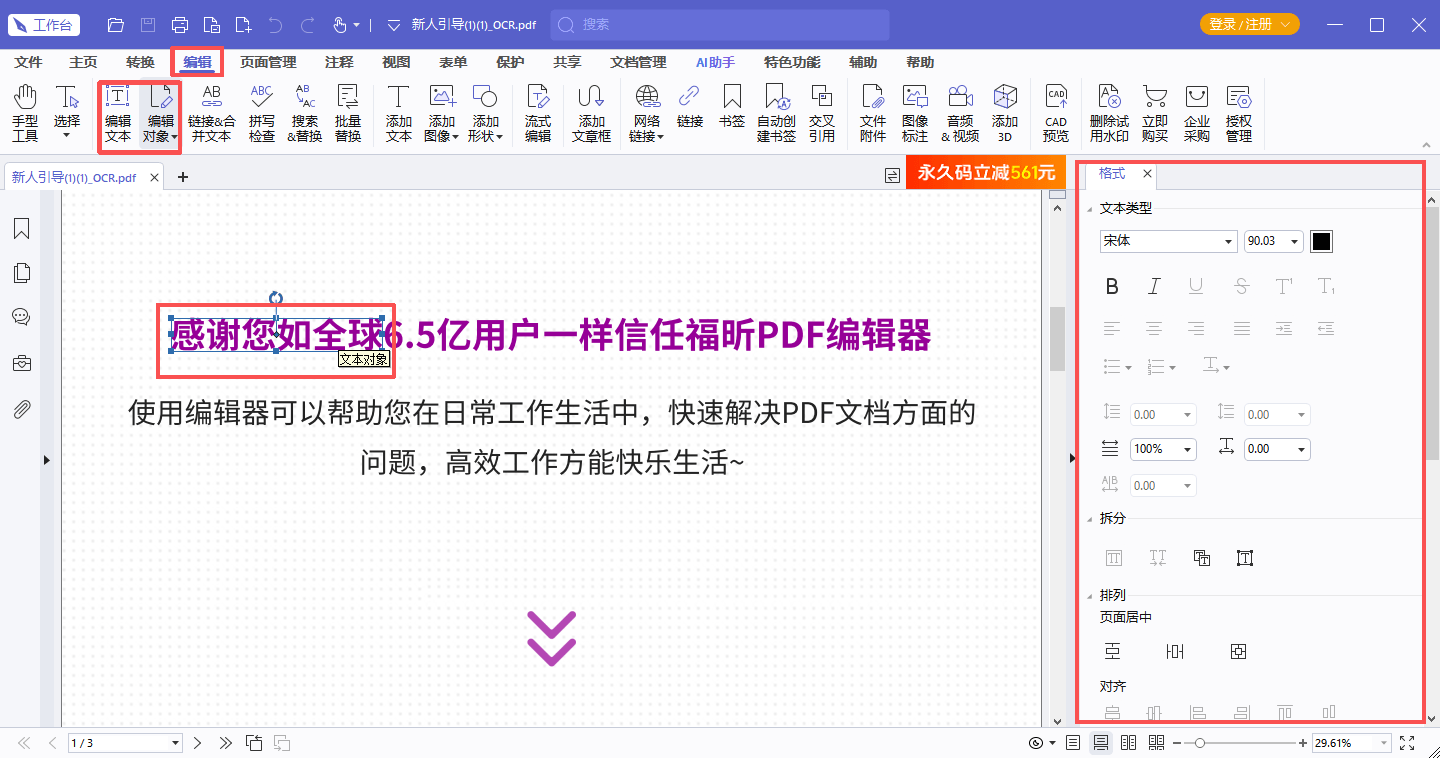The height and width of the screenshot is (758, 1440).
Task: Open the comments panel in left sidebar
Action: tap(21, 317)
